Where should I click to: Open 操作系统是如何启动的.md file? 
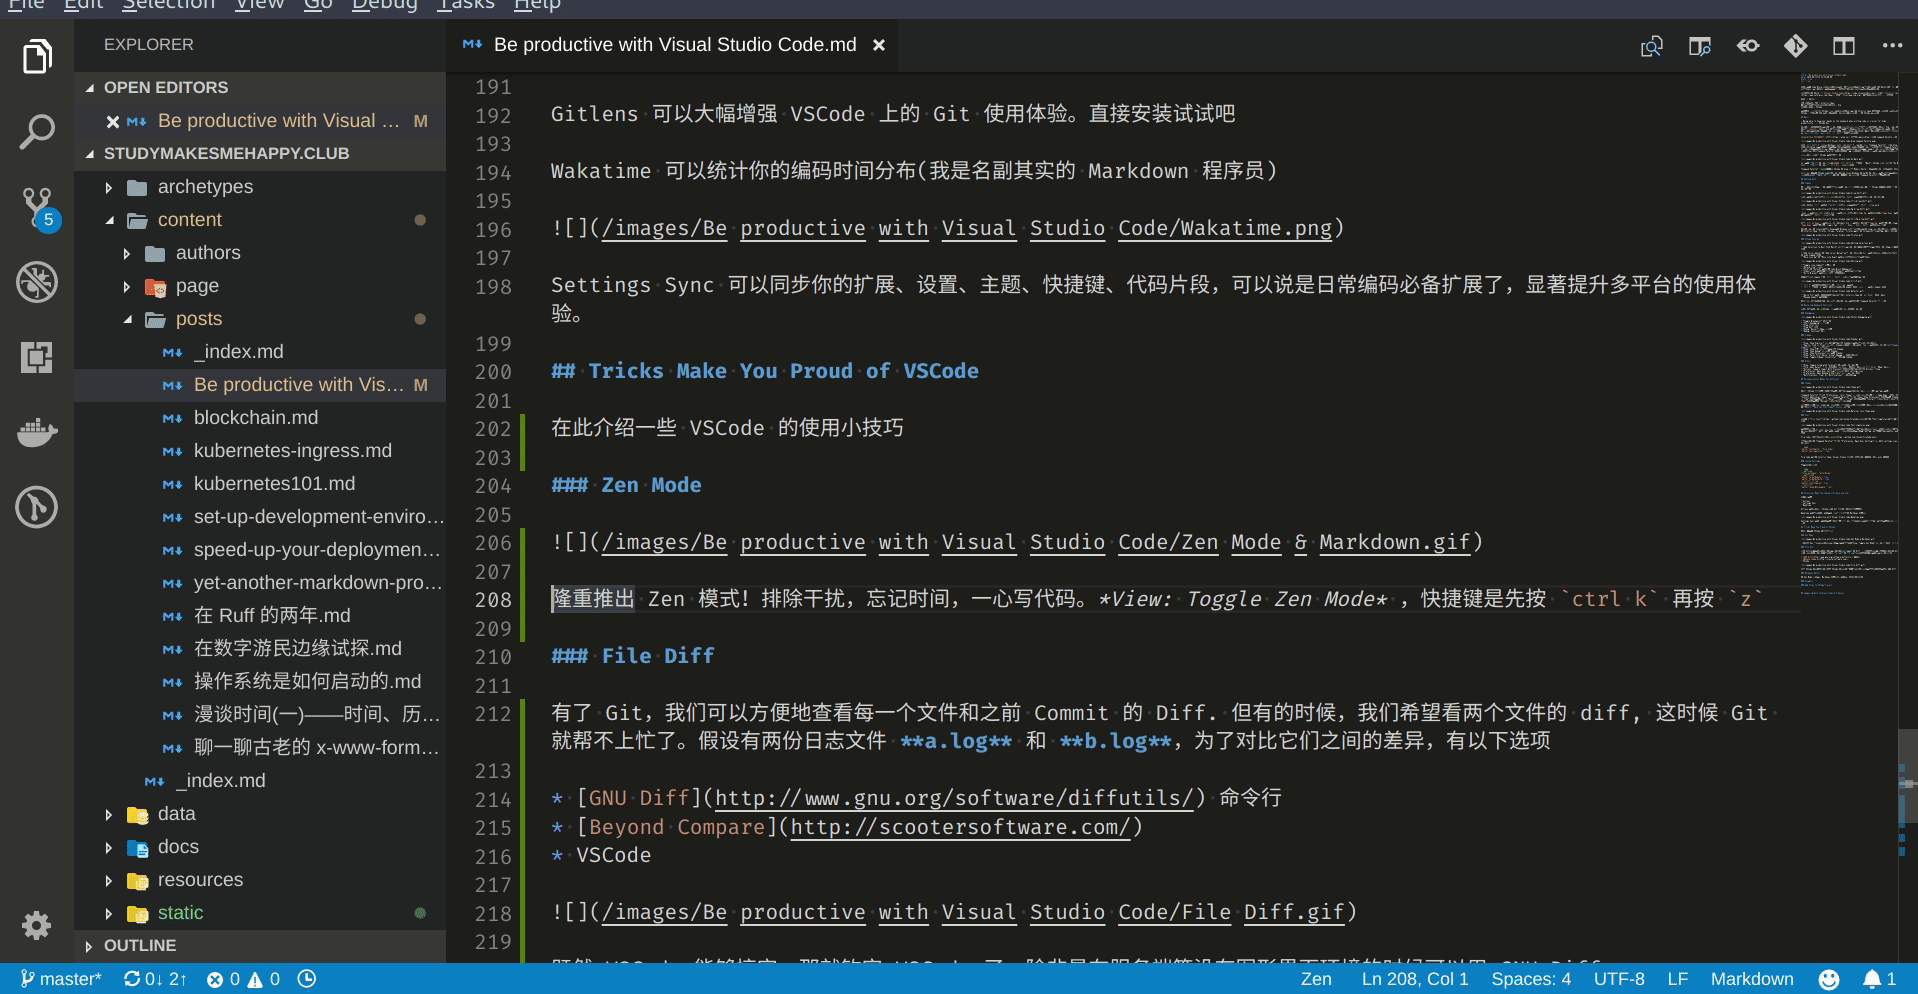pyautogui.click(x=260, y=682)
